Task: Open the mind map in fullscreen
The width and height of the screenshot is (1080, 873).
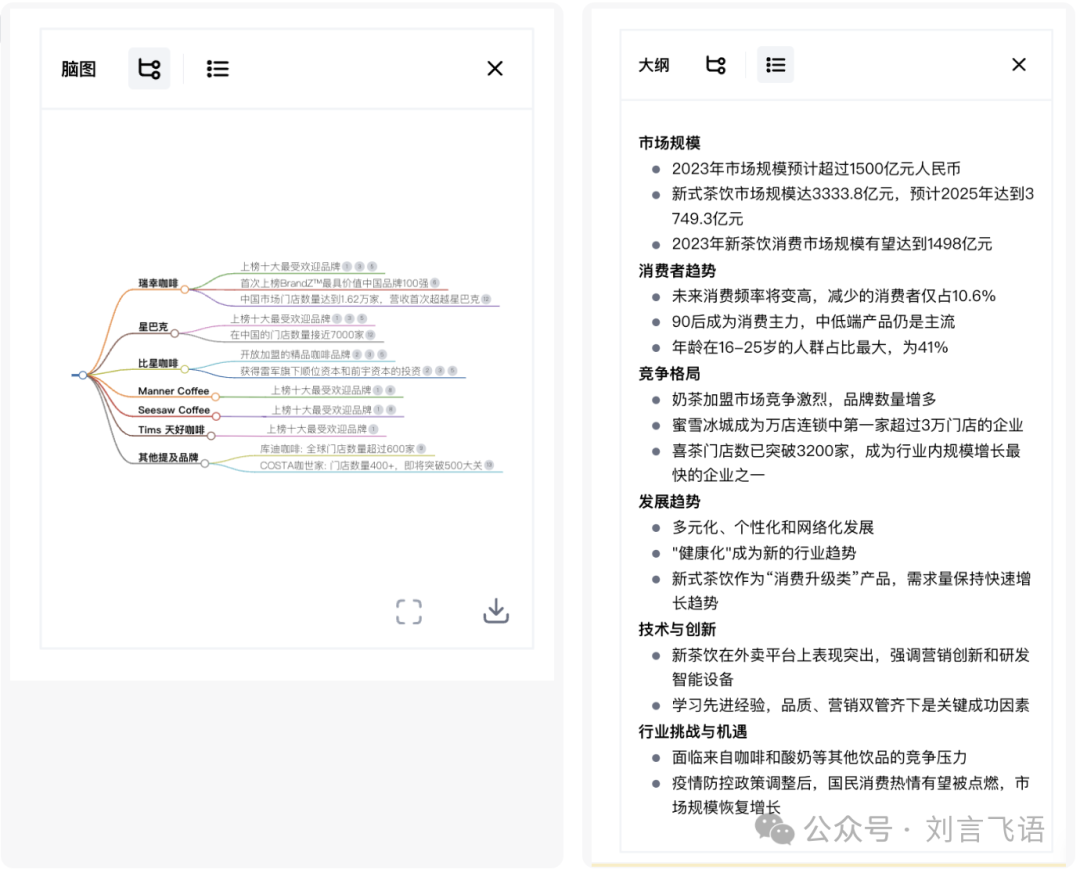Action: (x=408, y=611)
